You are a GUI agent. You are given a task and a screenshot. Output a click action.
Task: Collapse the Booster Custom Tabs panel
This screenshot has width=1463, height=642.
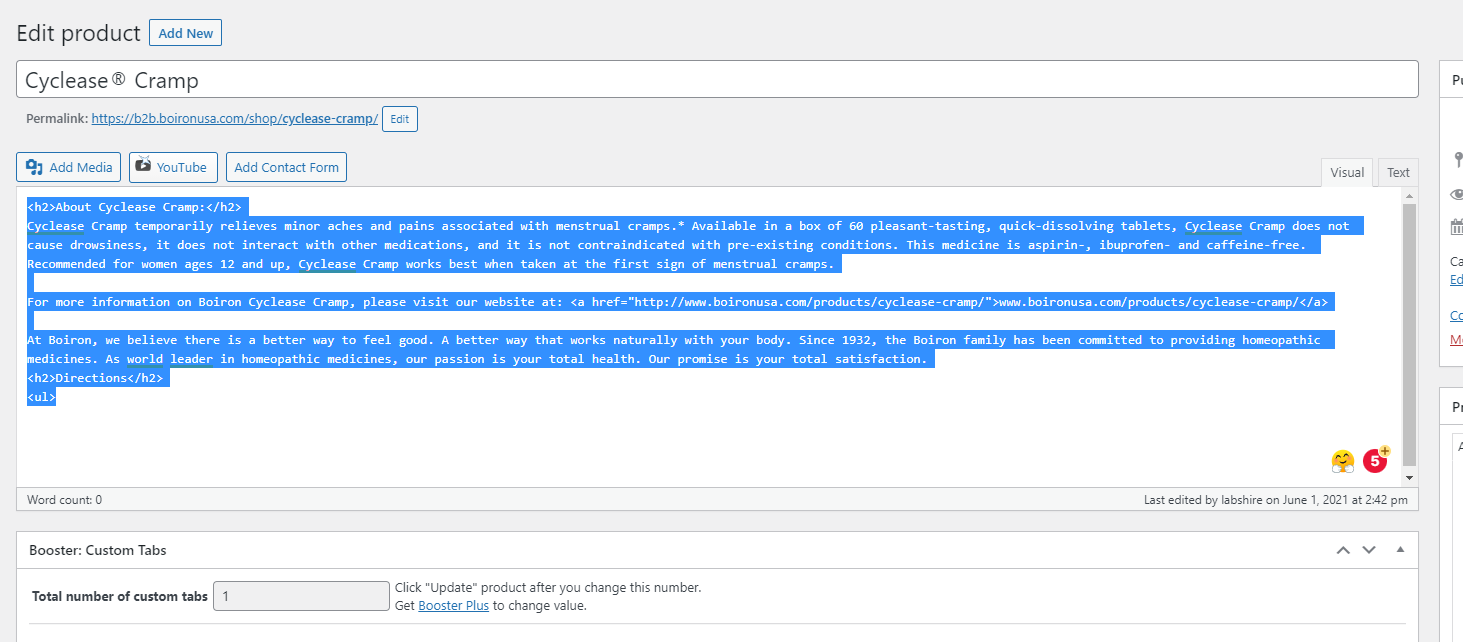(x=1400, y=550)
